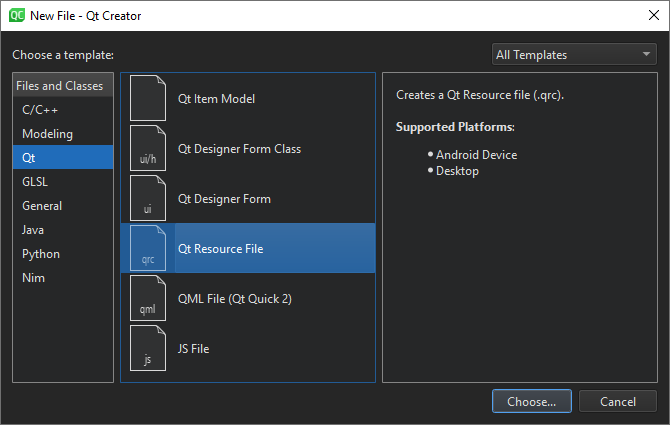This screenshot has height=425, width=670.
Task: Click the qrc resource file icon
Action: [x=148, y=249]
